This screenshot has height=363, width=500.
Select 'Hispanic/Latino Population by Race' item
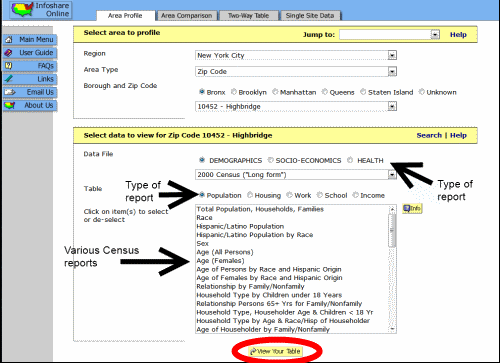[255, 235]
